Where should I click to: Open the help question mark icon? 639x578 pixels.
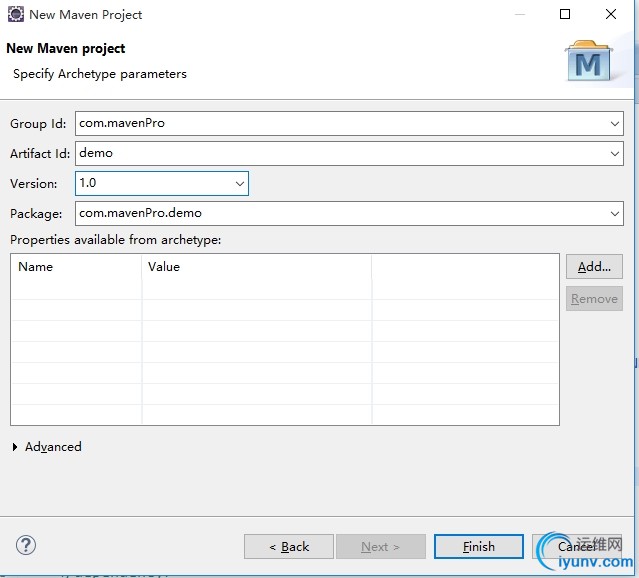tap(26, 545)
